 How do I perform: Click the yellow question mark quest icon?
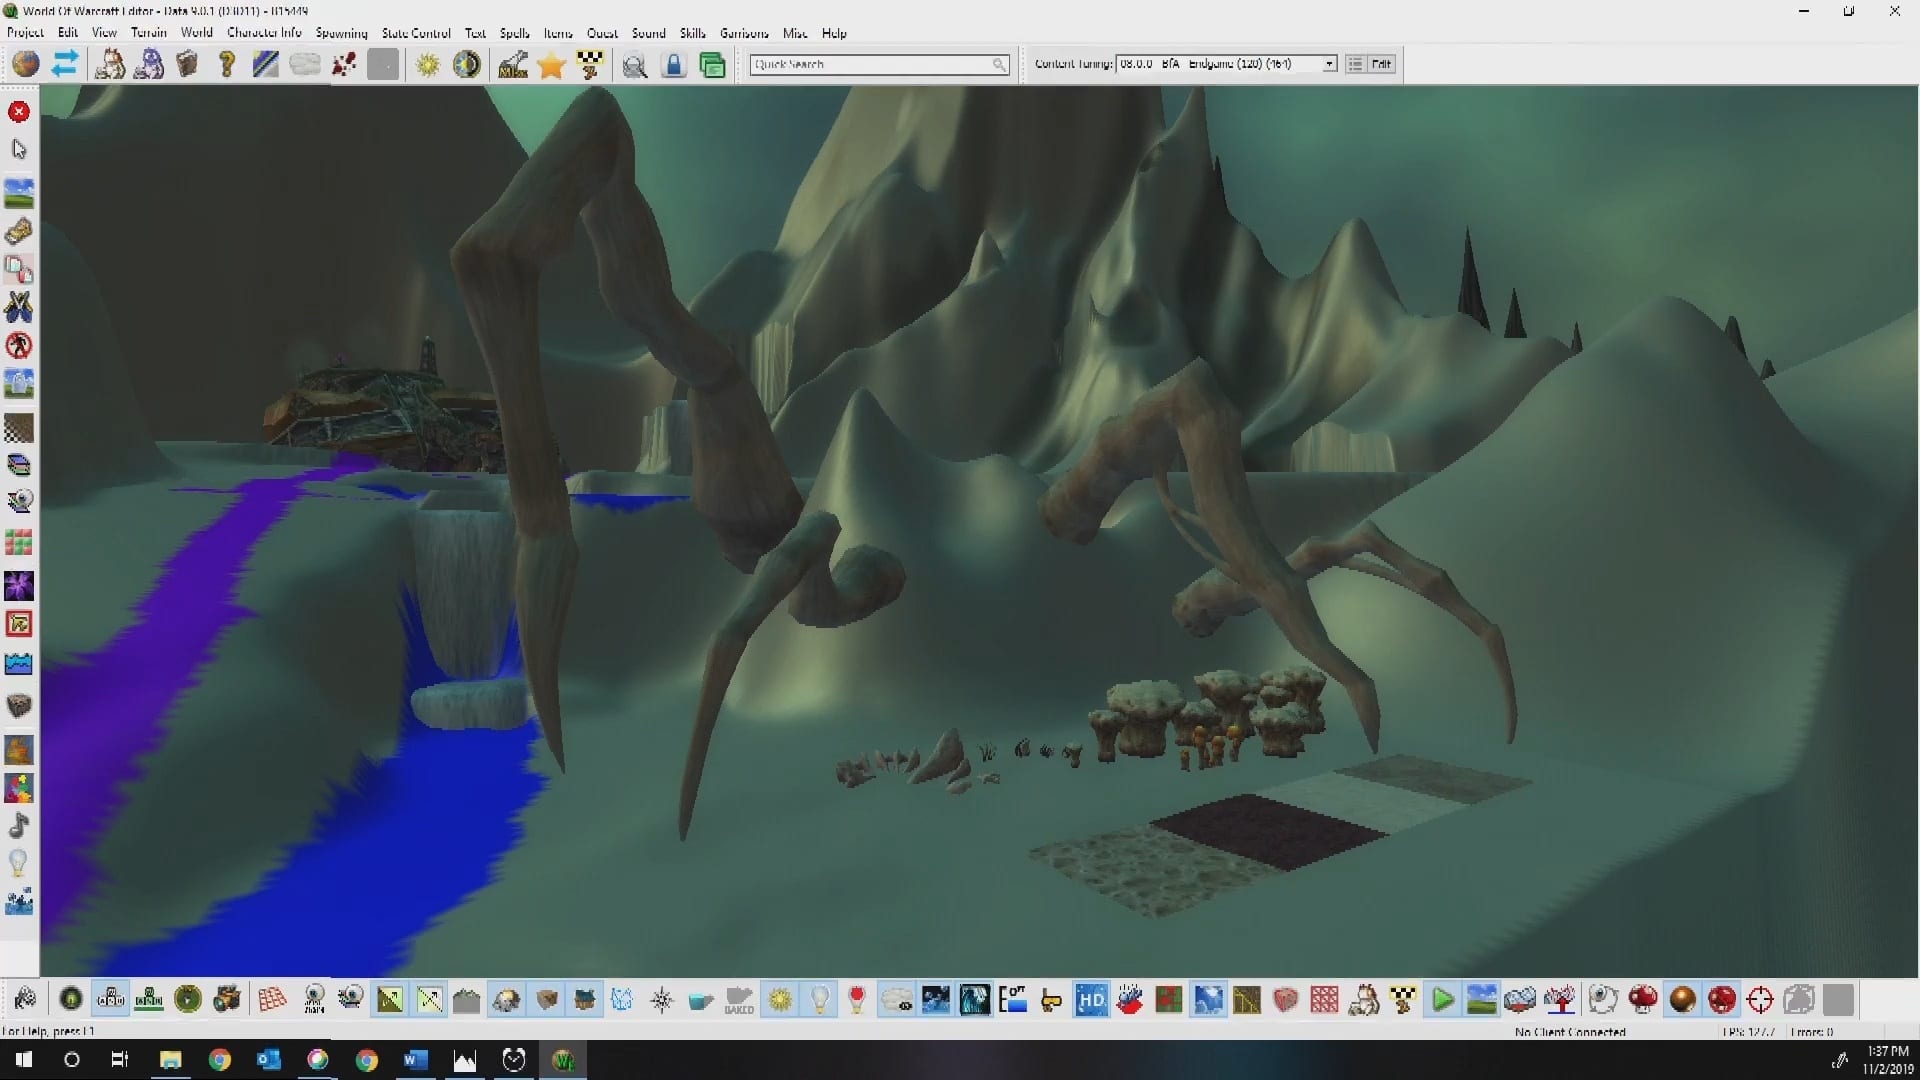coord(227,65)
